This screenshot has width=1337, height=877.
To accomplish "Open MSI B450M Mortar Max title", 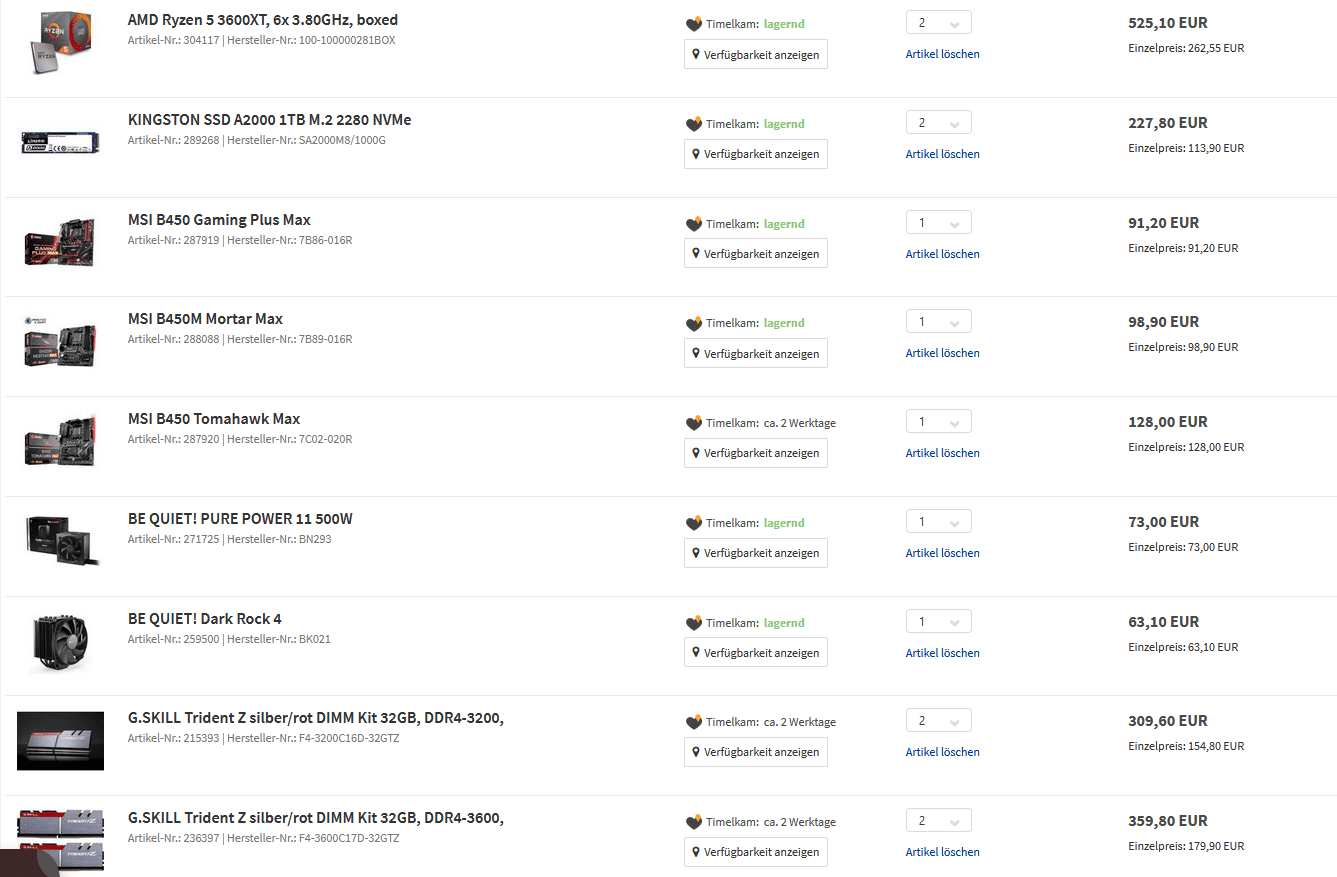I will (206, 319).
